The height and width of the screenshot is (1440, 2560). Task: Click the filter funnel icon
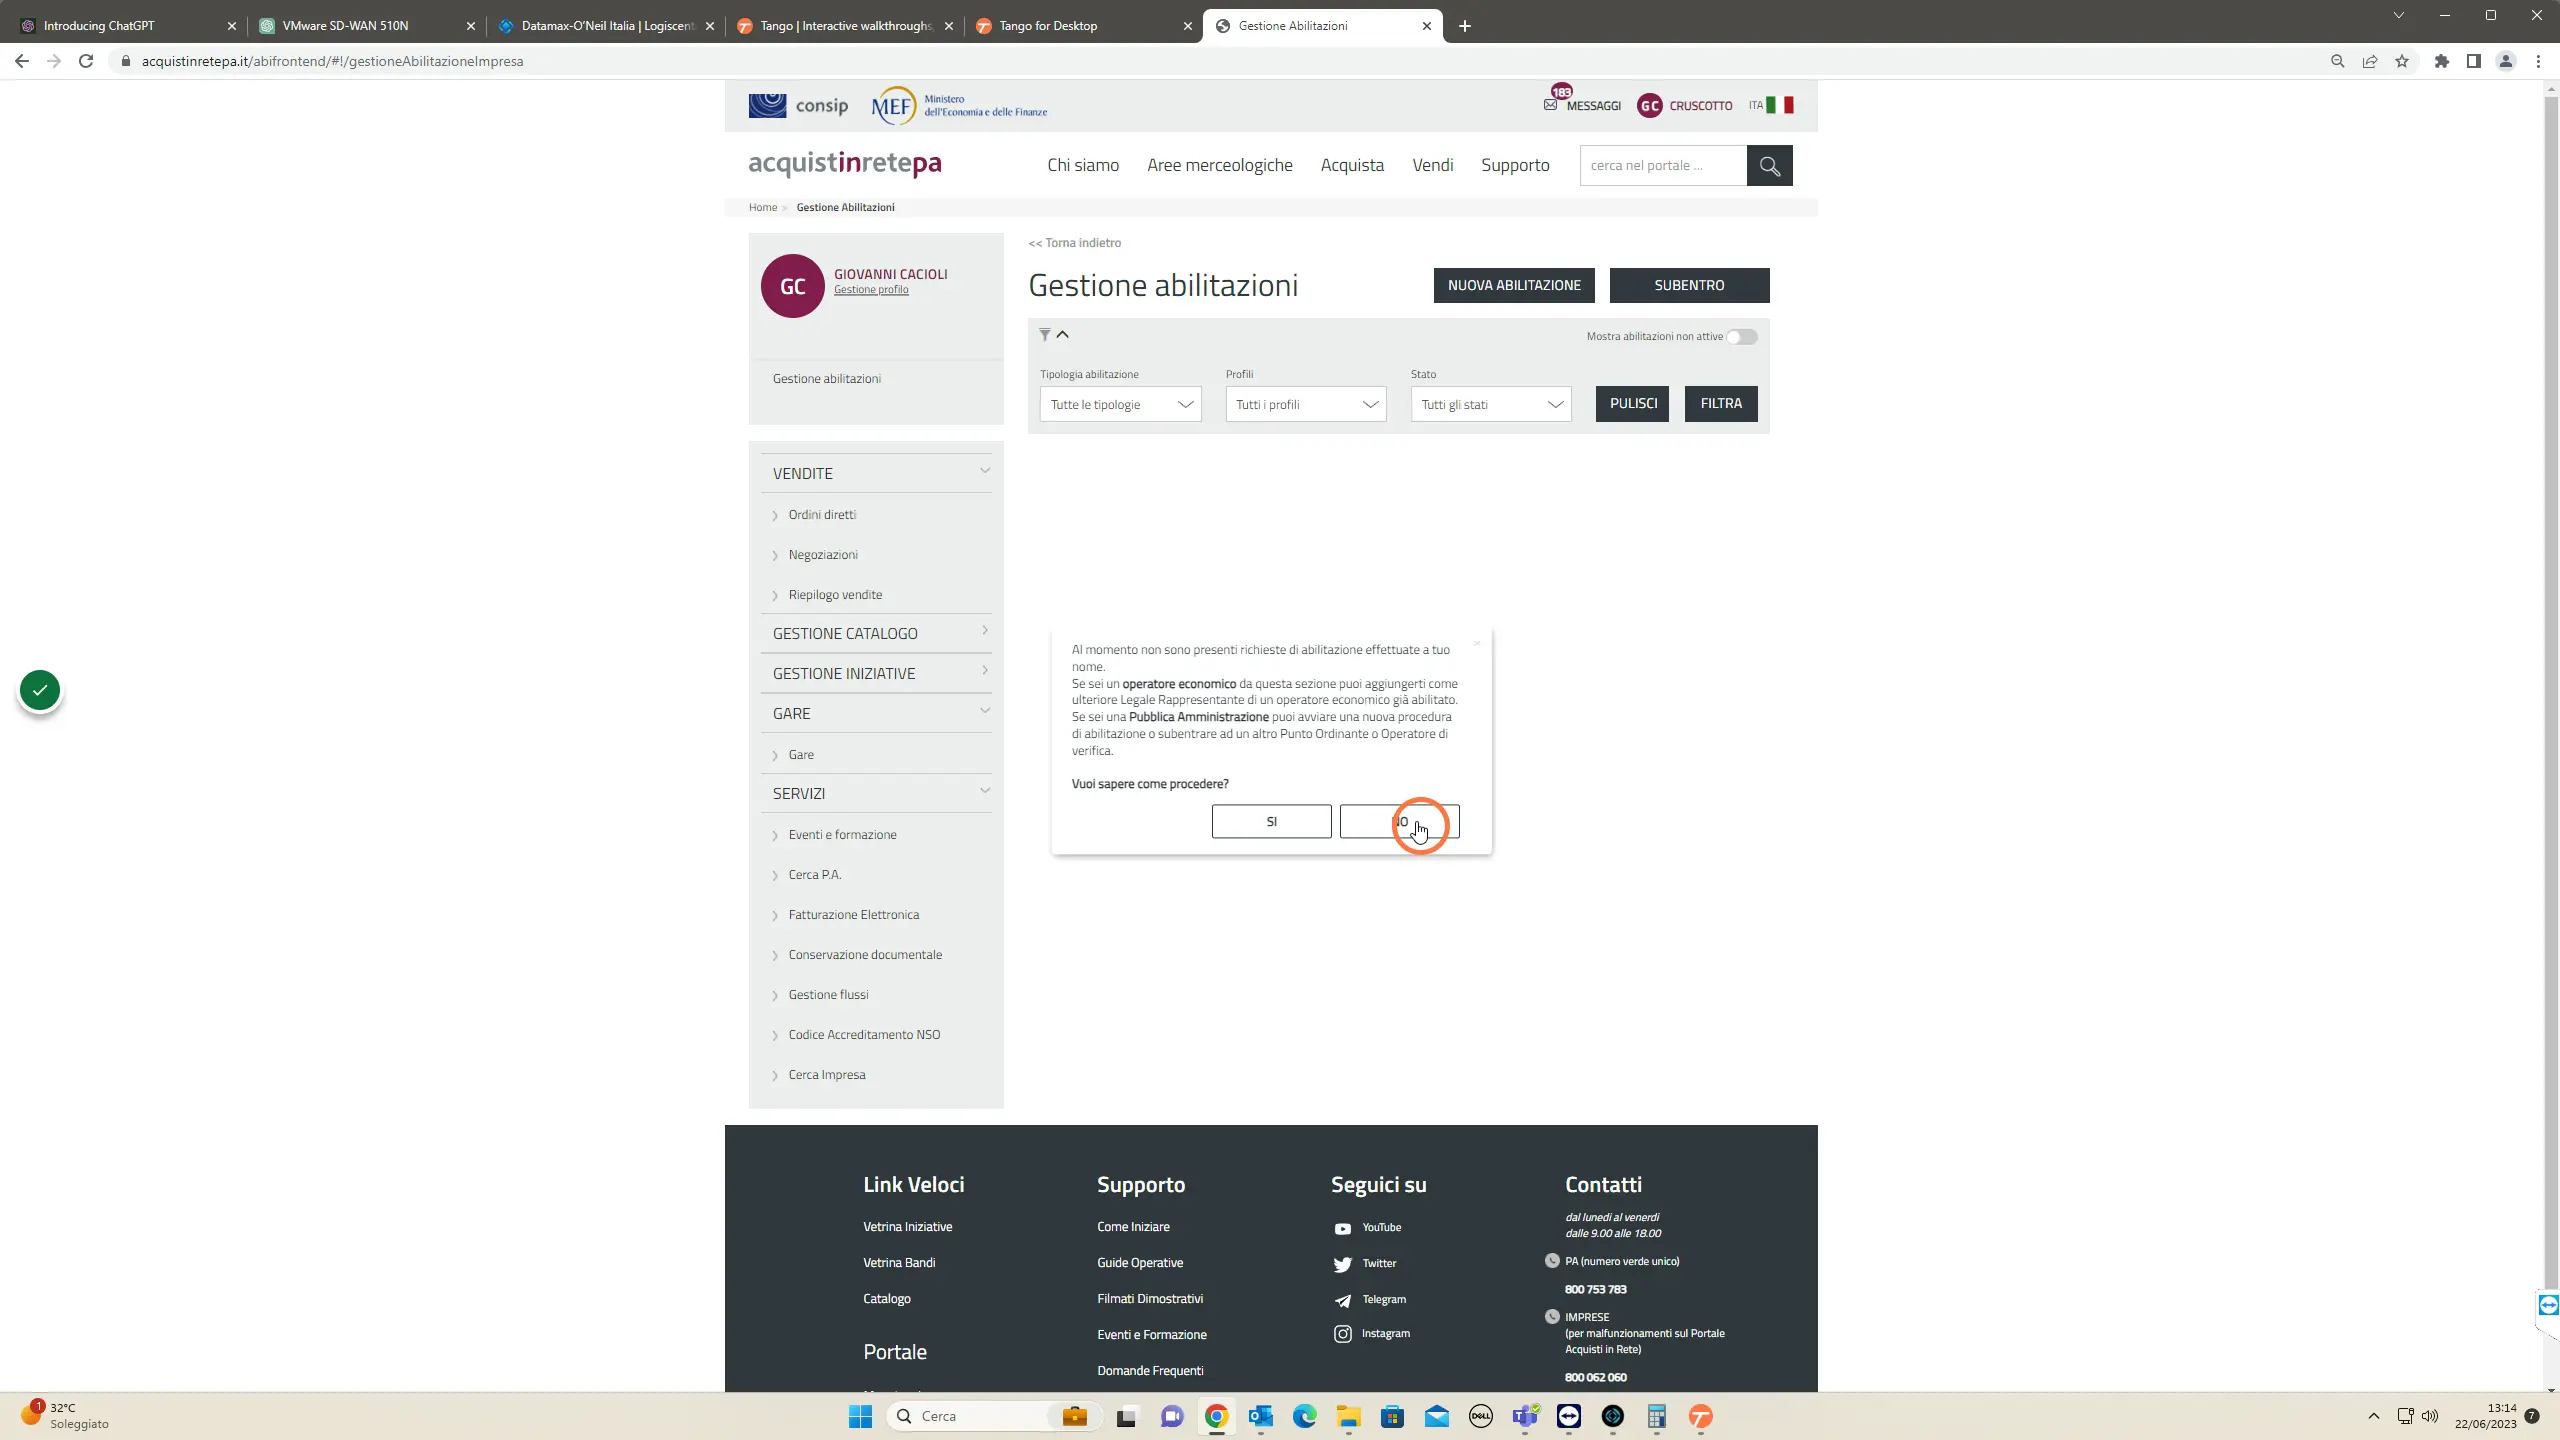[1044, 335]
